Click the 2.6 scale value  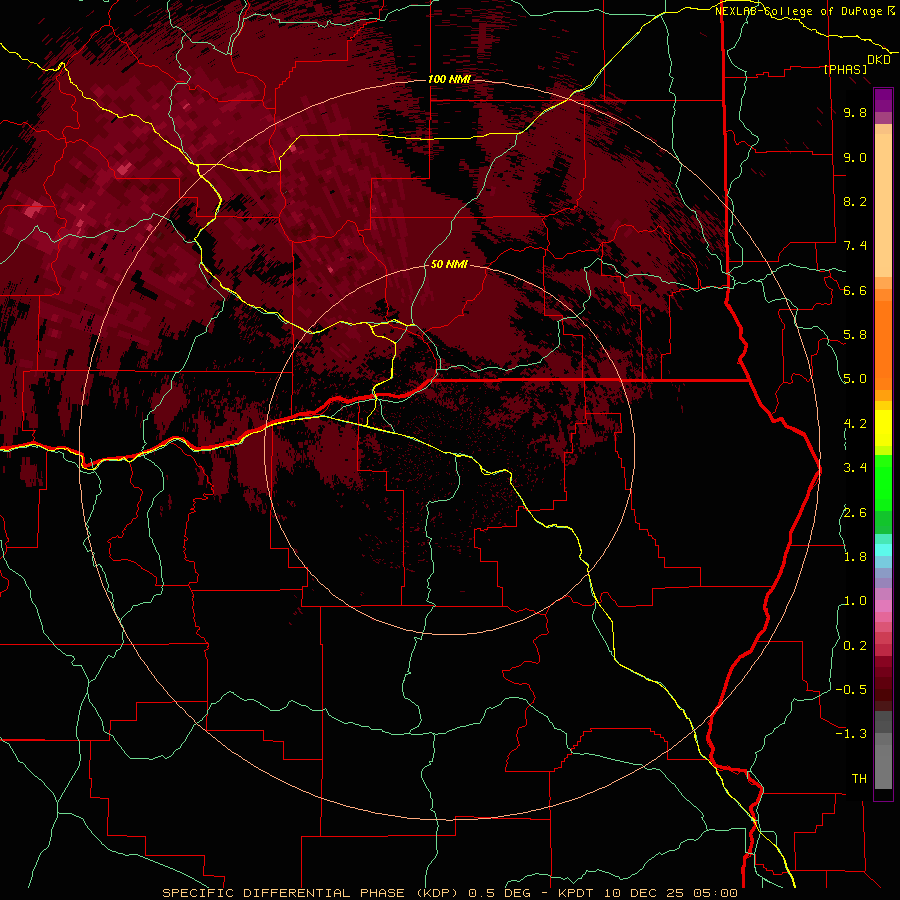click(855, 513)
